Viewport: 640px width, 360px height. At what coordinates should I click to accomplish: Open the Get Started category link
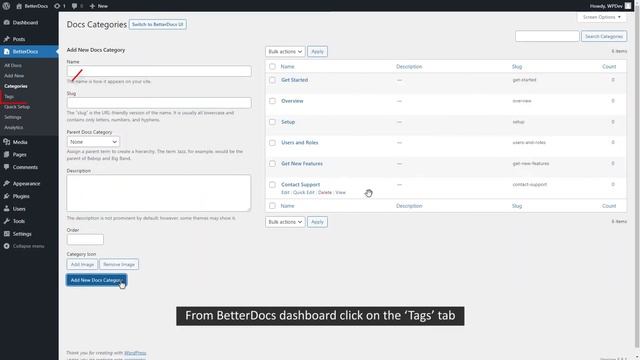tap(294, 80)
